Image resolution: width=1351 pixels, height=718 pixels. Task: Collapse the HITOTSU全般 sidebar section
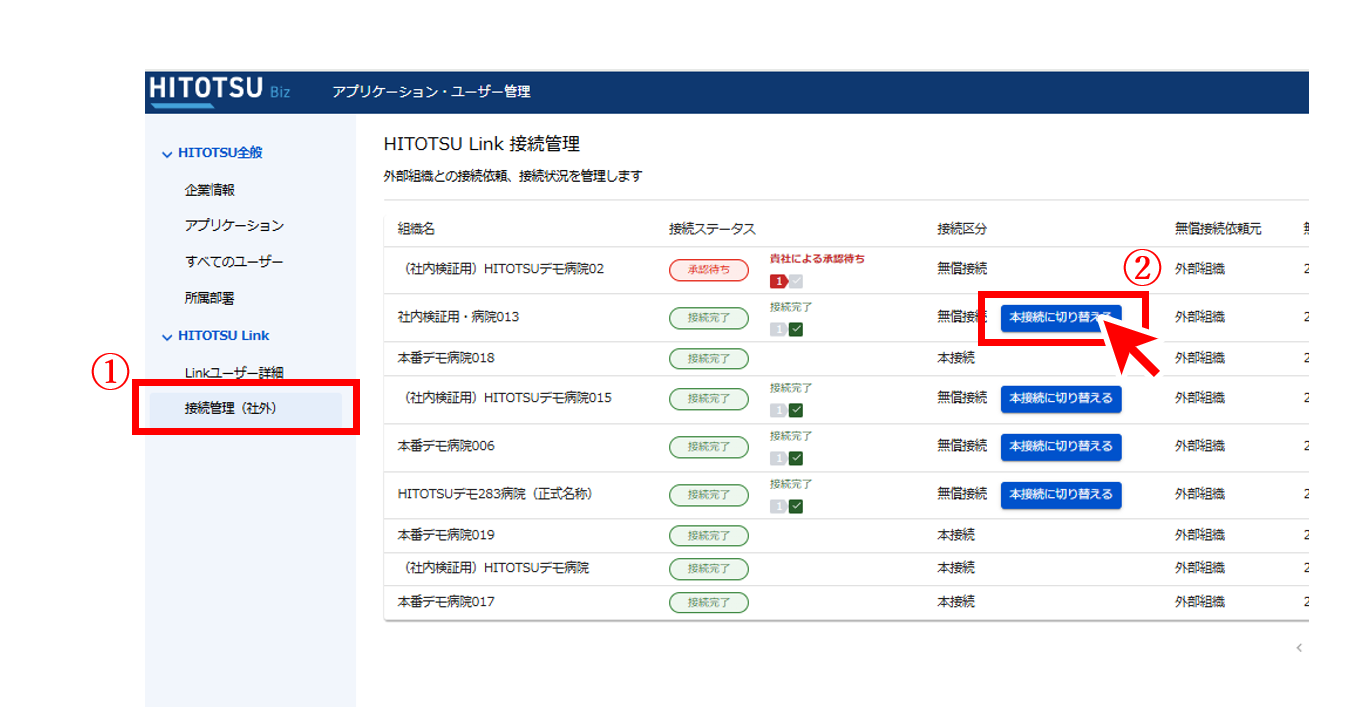pyautogui.click(x=167, y=154)
